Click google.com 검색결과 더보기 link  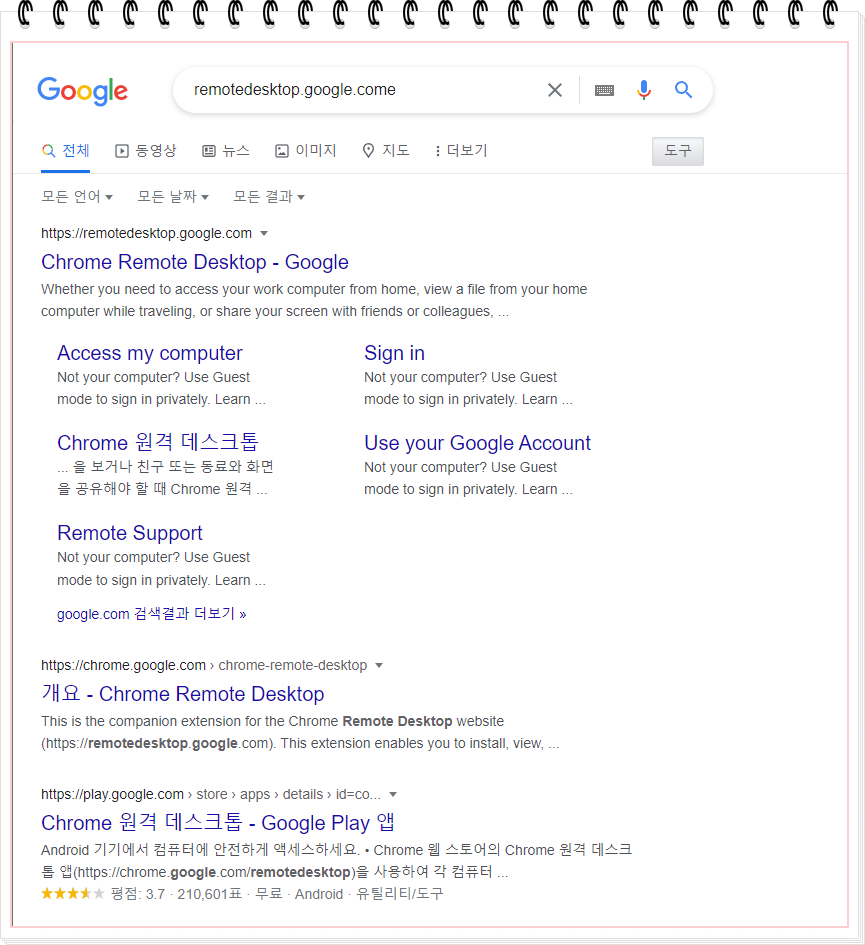[151, 614]
